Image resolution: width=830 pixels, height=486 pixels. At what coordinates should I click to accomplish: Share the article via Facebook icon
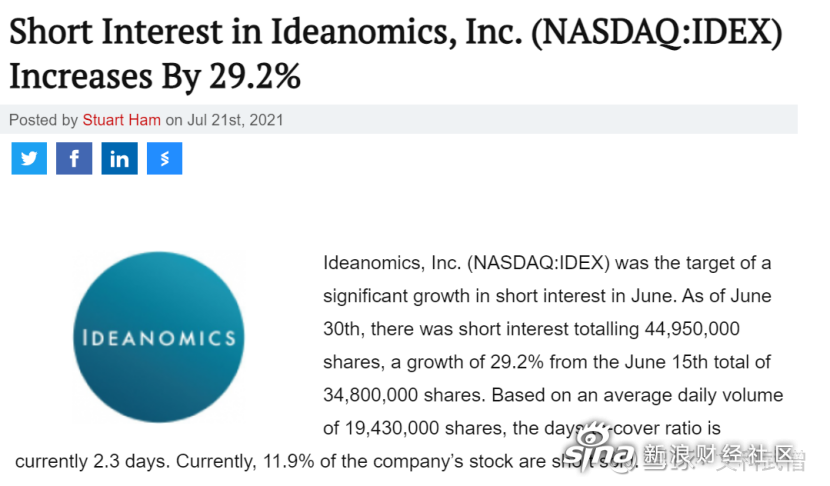click(x=74, y=158)
